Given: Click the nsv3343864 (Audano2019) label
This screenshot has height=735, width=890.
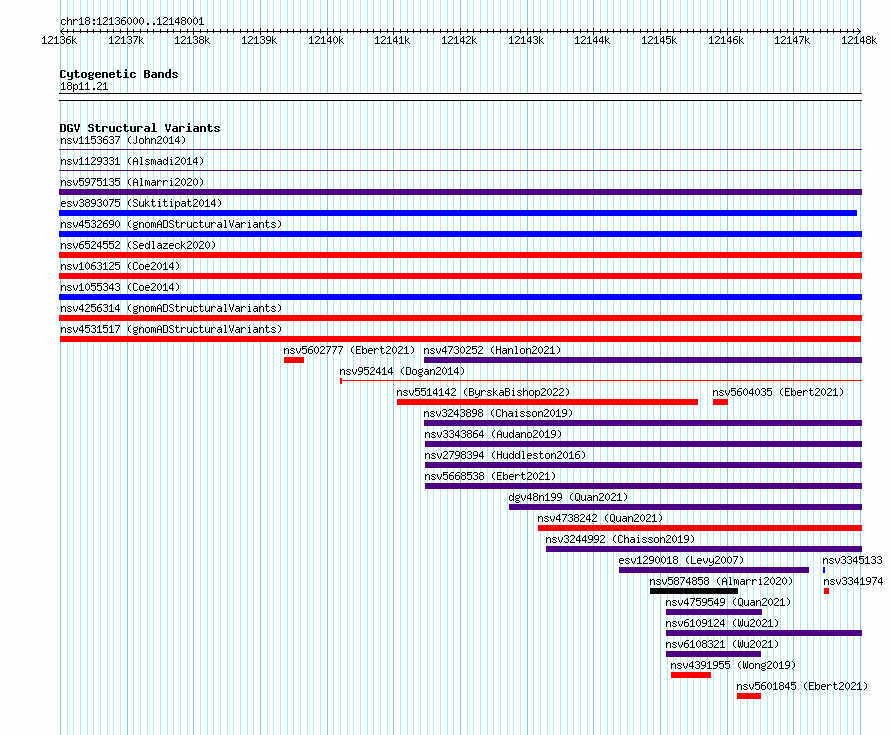Looking at the screenshot, I should 493,434.
